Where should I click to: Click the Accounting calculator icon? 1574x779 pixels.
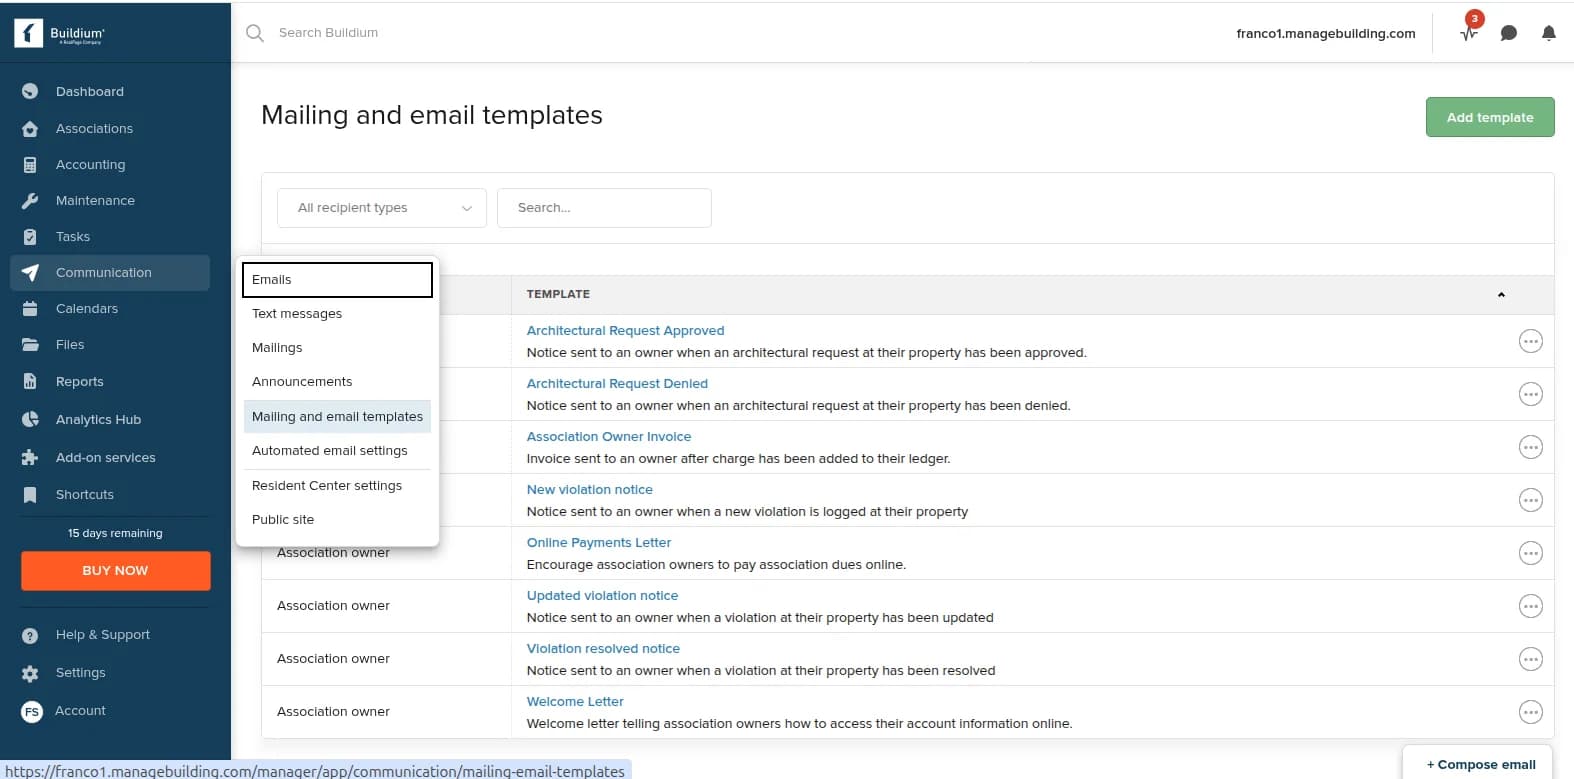(x=30, y=164)
